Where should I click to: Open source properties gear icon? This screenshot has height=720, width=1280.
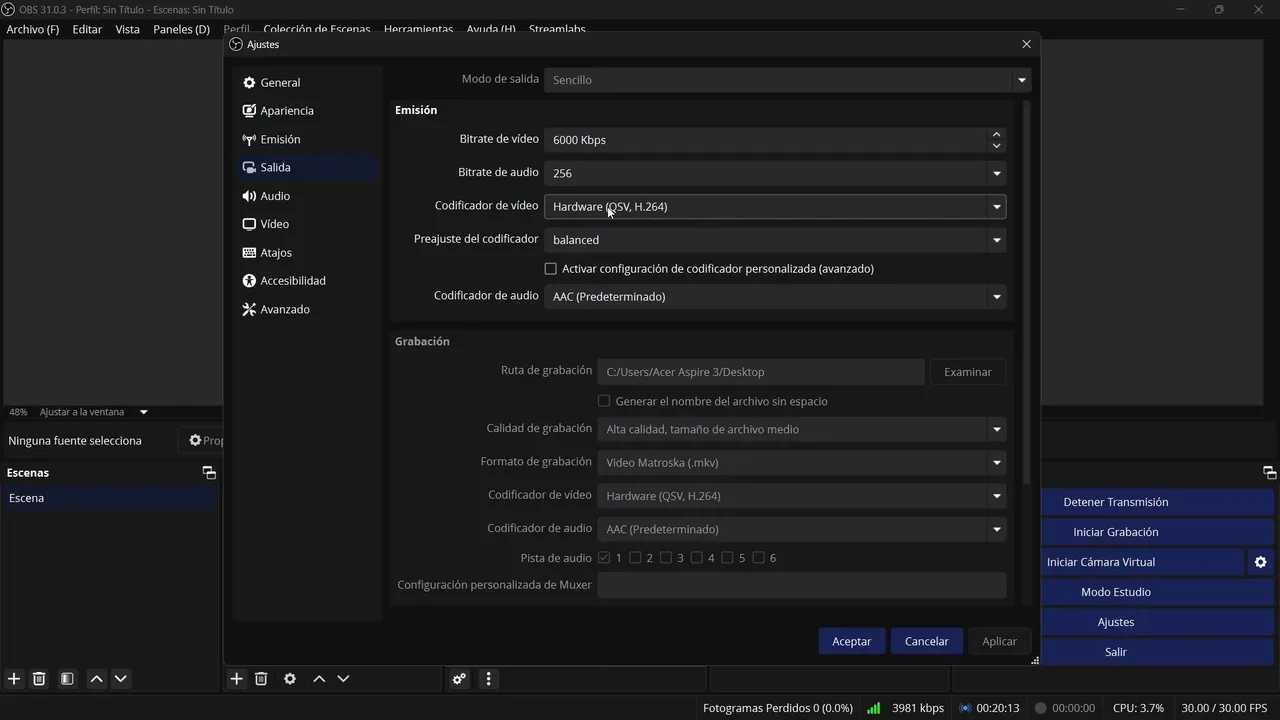[x=290, y=679]
